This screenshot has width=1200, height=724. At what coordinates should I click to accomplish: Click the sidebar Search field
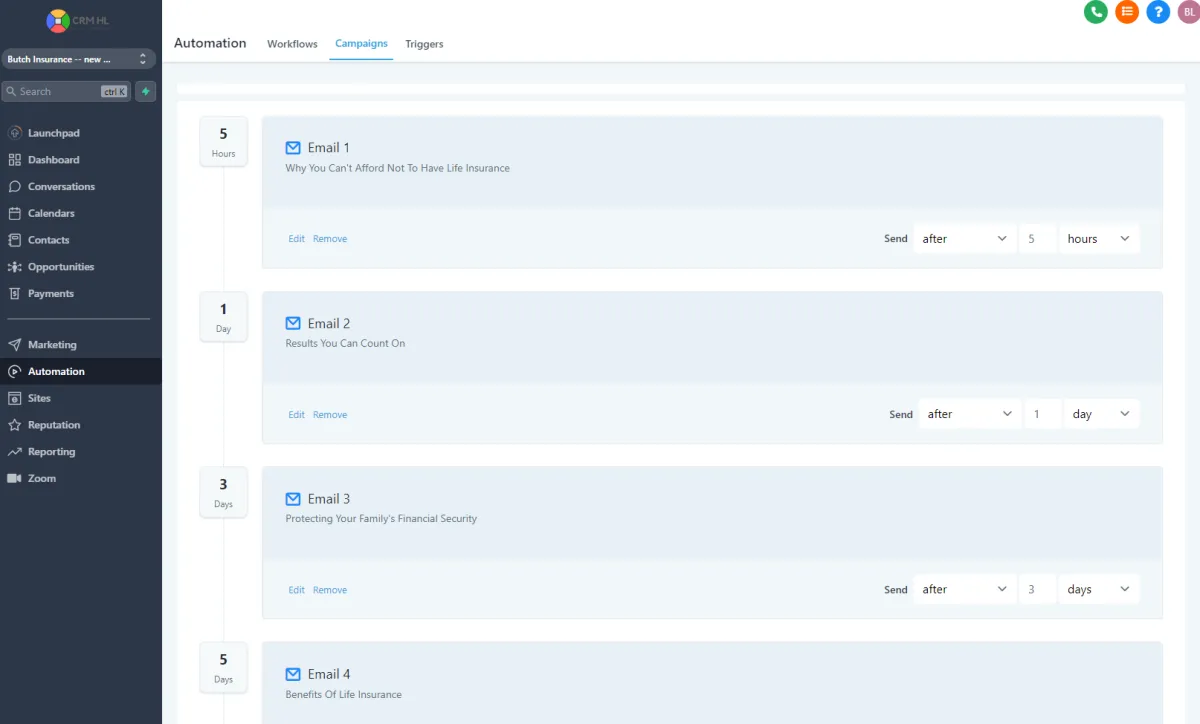[66, 91]
